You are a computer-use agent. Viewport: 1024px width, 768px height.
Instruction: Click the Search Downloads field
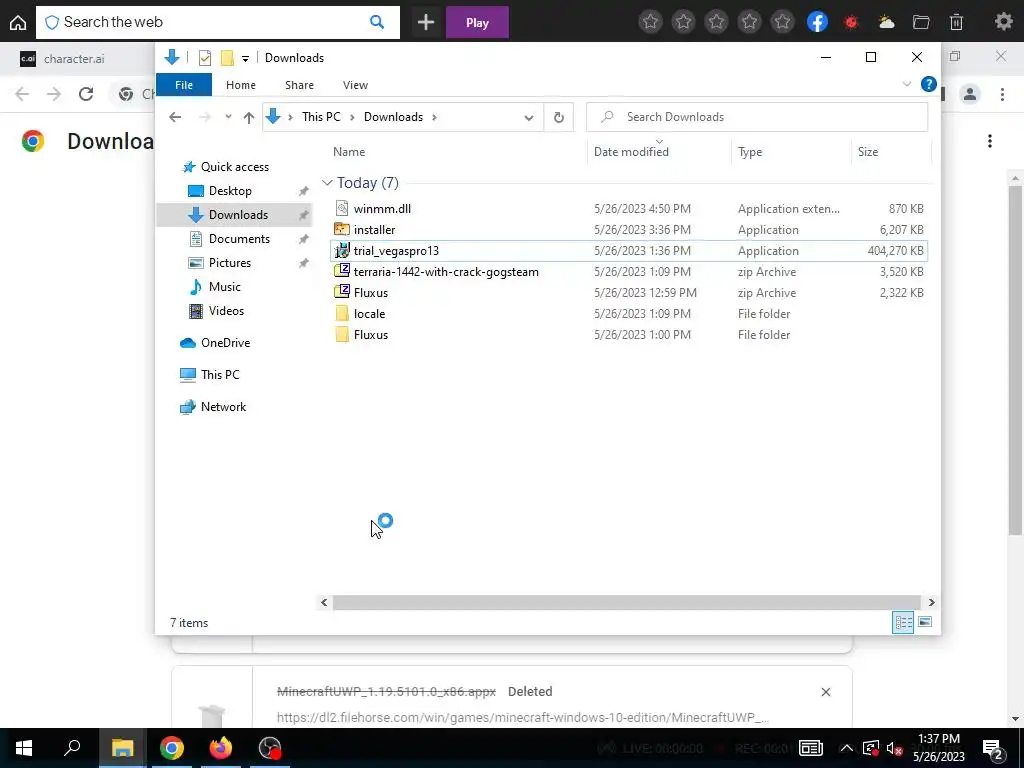coord(757,117)
